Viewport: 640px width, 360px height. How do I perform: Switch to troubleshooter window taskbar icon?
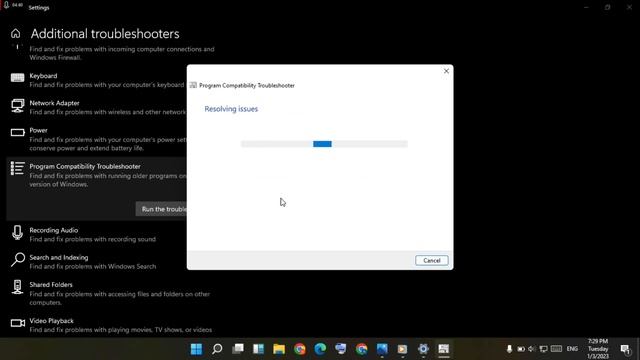pyautogui.click(x=444, y=349)
